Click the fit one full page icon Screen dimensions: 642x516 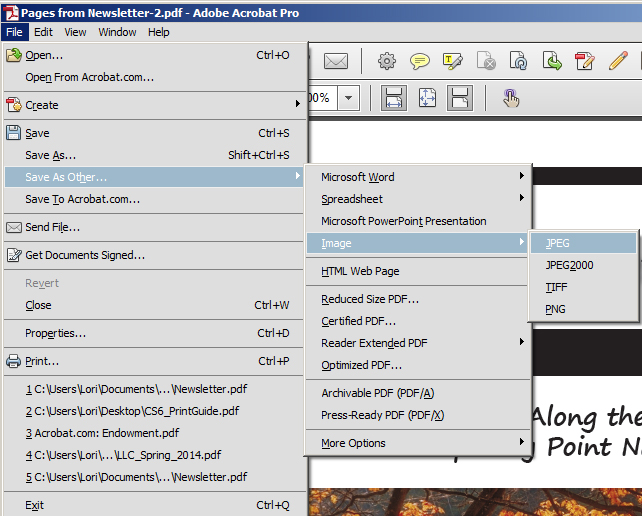[x=427, y=98]
